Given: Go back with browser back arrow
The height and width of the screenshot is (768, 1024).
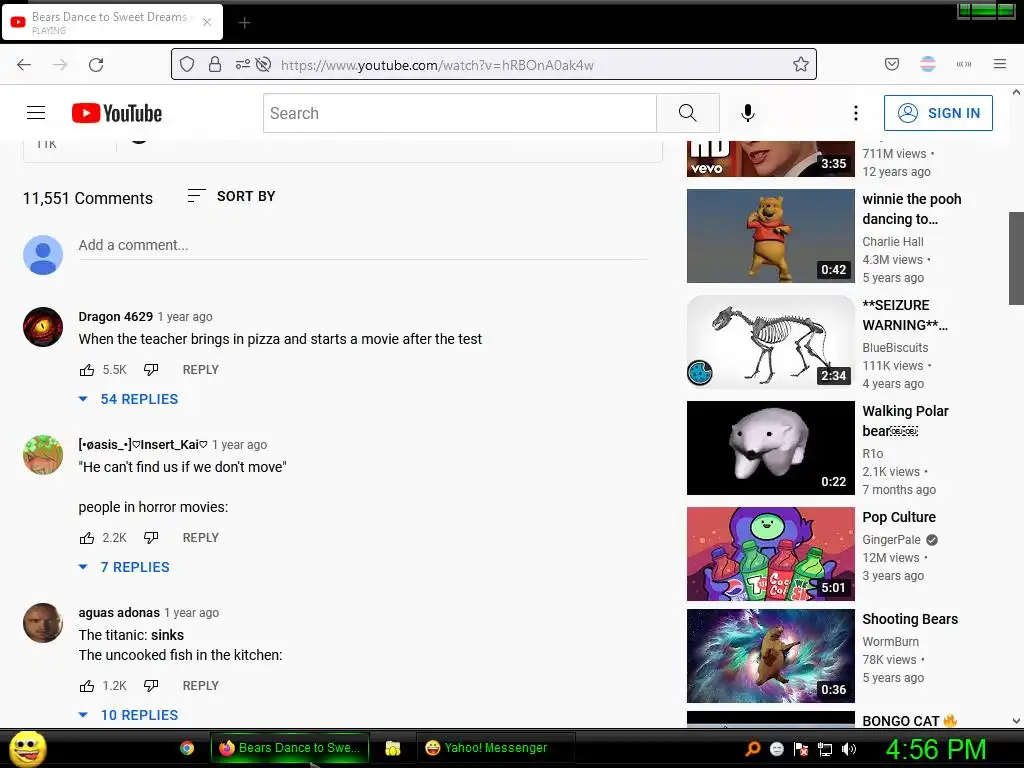Looking at the screenshot, I should point(24,65).
